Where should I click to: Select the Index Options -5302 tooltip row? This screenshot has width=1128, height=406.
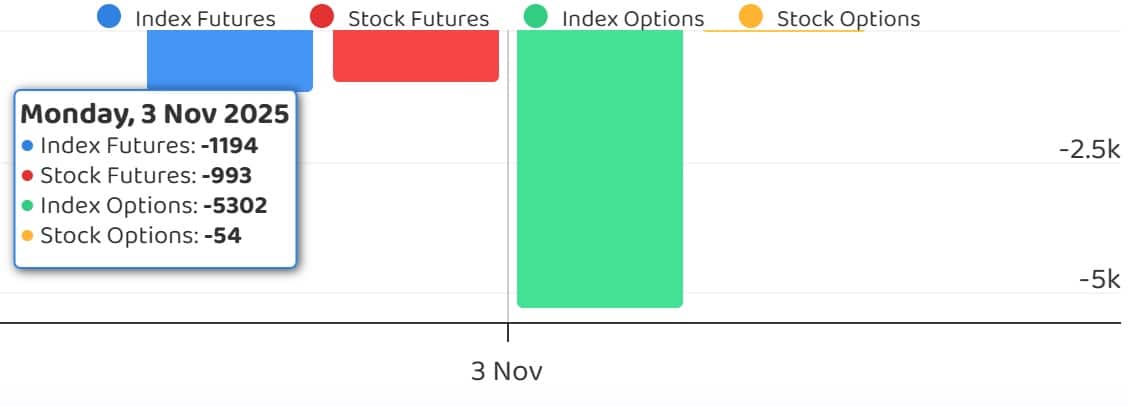[143, 206]
